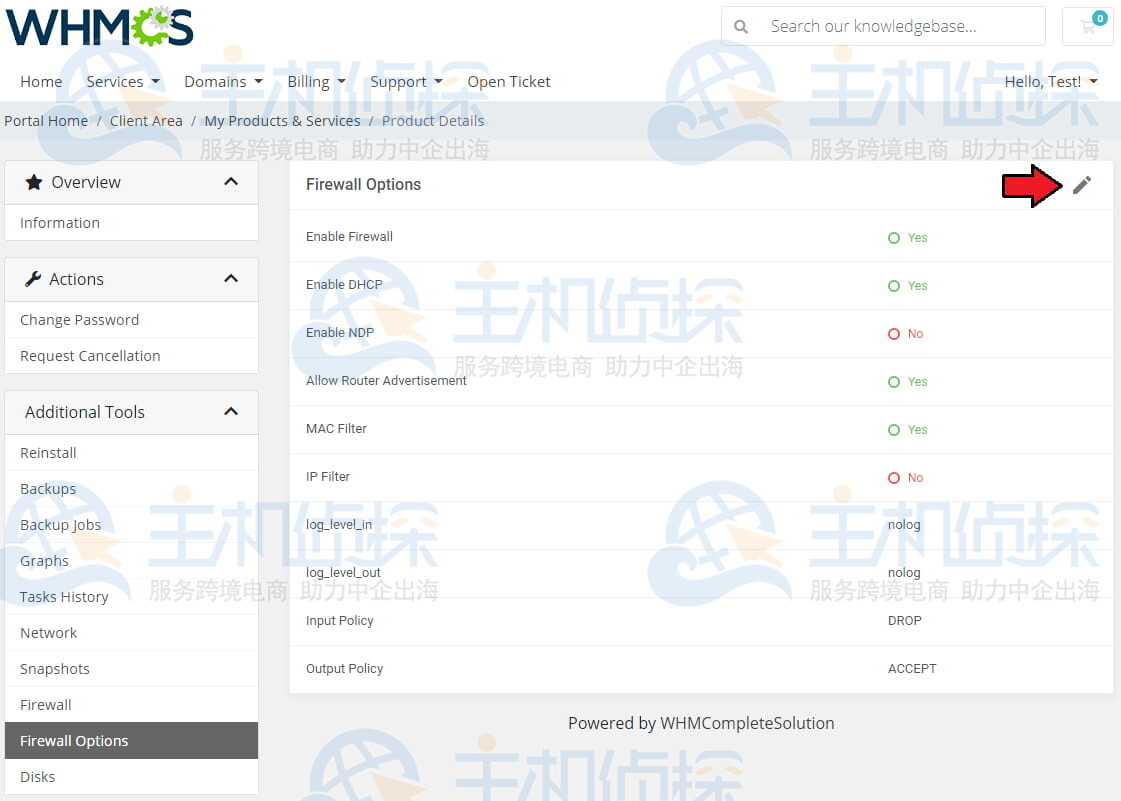Click the My Products & Services breadcrumb
The width and height of the screenshot is (1121, 801).
pos(282,121)
